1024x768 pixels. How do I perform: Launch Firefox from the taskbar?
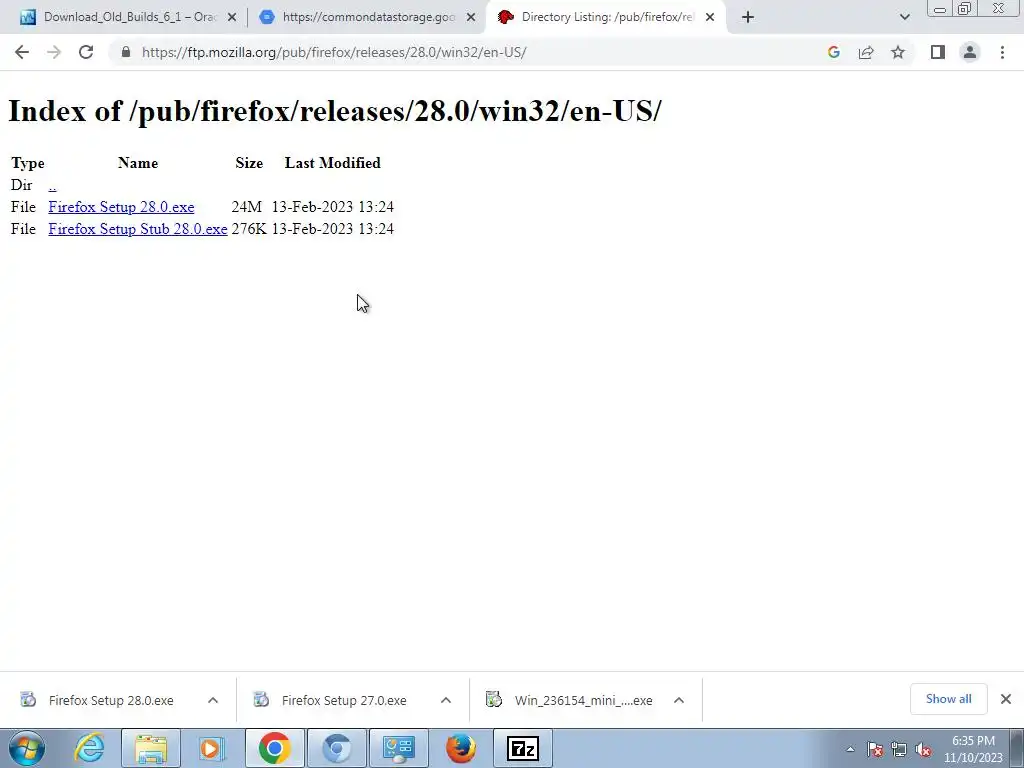(x=461, y=748)
